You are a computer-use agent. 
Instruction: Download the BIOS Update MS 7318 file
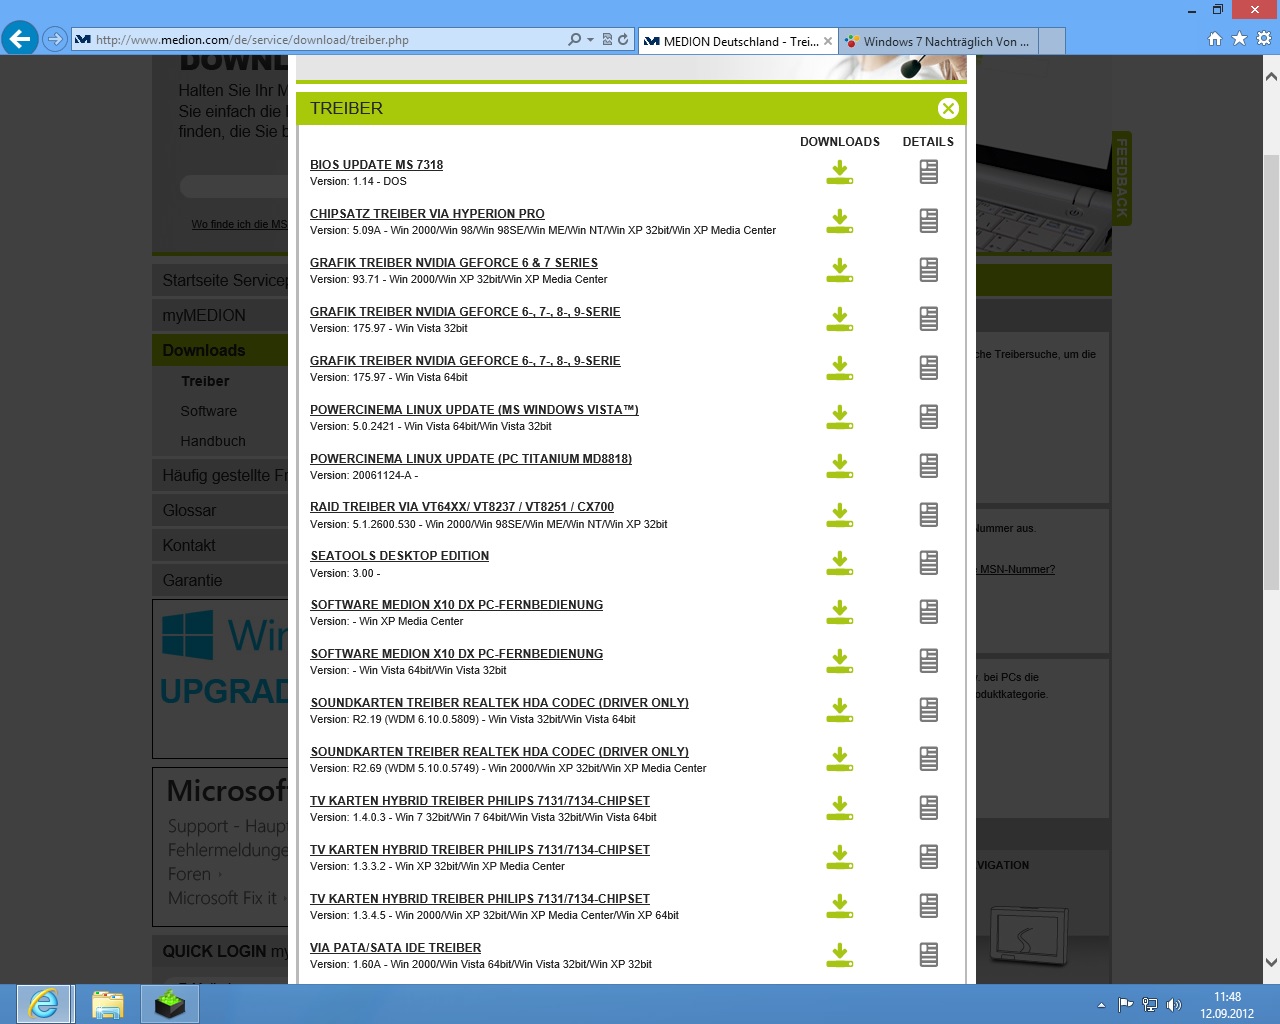840,173
